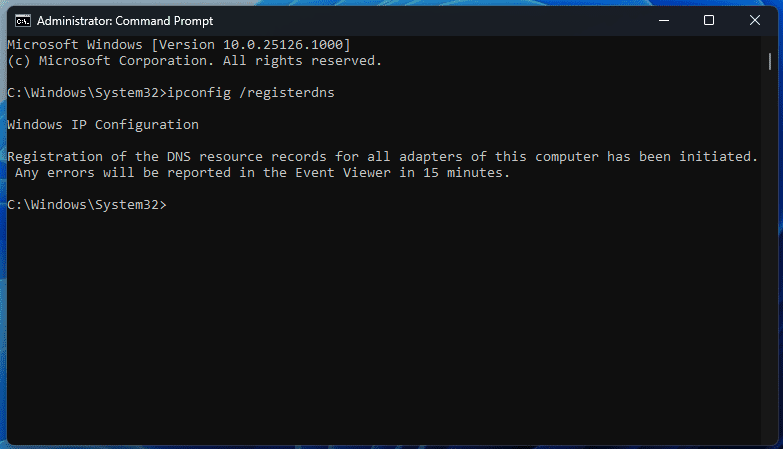Click 'Microsoft Windows' text on the first line
The width and height of the screenshot is (783, 449).
tap(75, 44)
